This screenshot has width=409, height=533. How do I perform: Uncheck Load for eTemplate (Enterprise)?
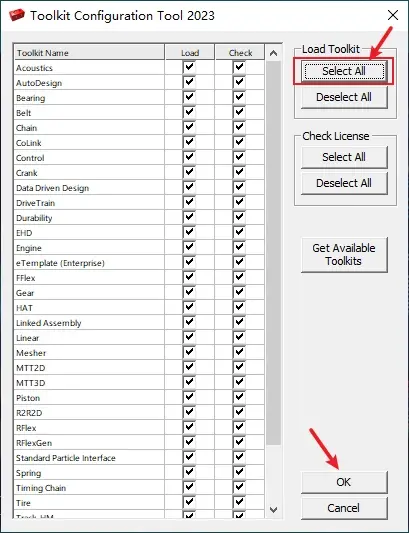tap(189, 262)
